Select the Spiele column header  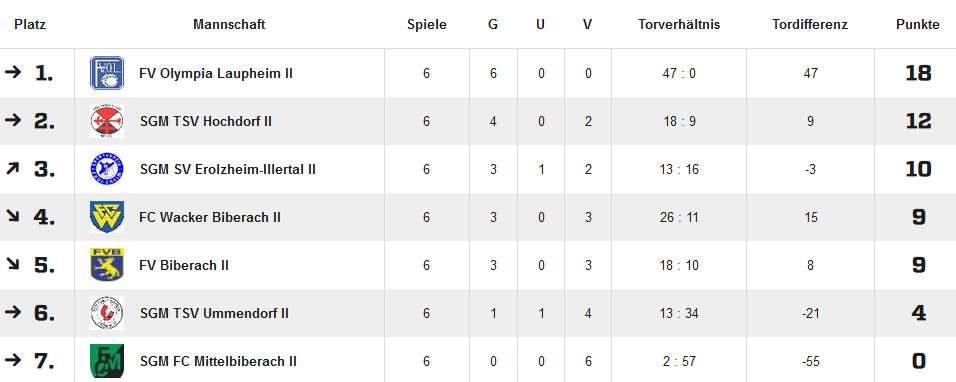pyautogui.click(x=427, y=25)
